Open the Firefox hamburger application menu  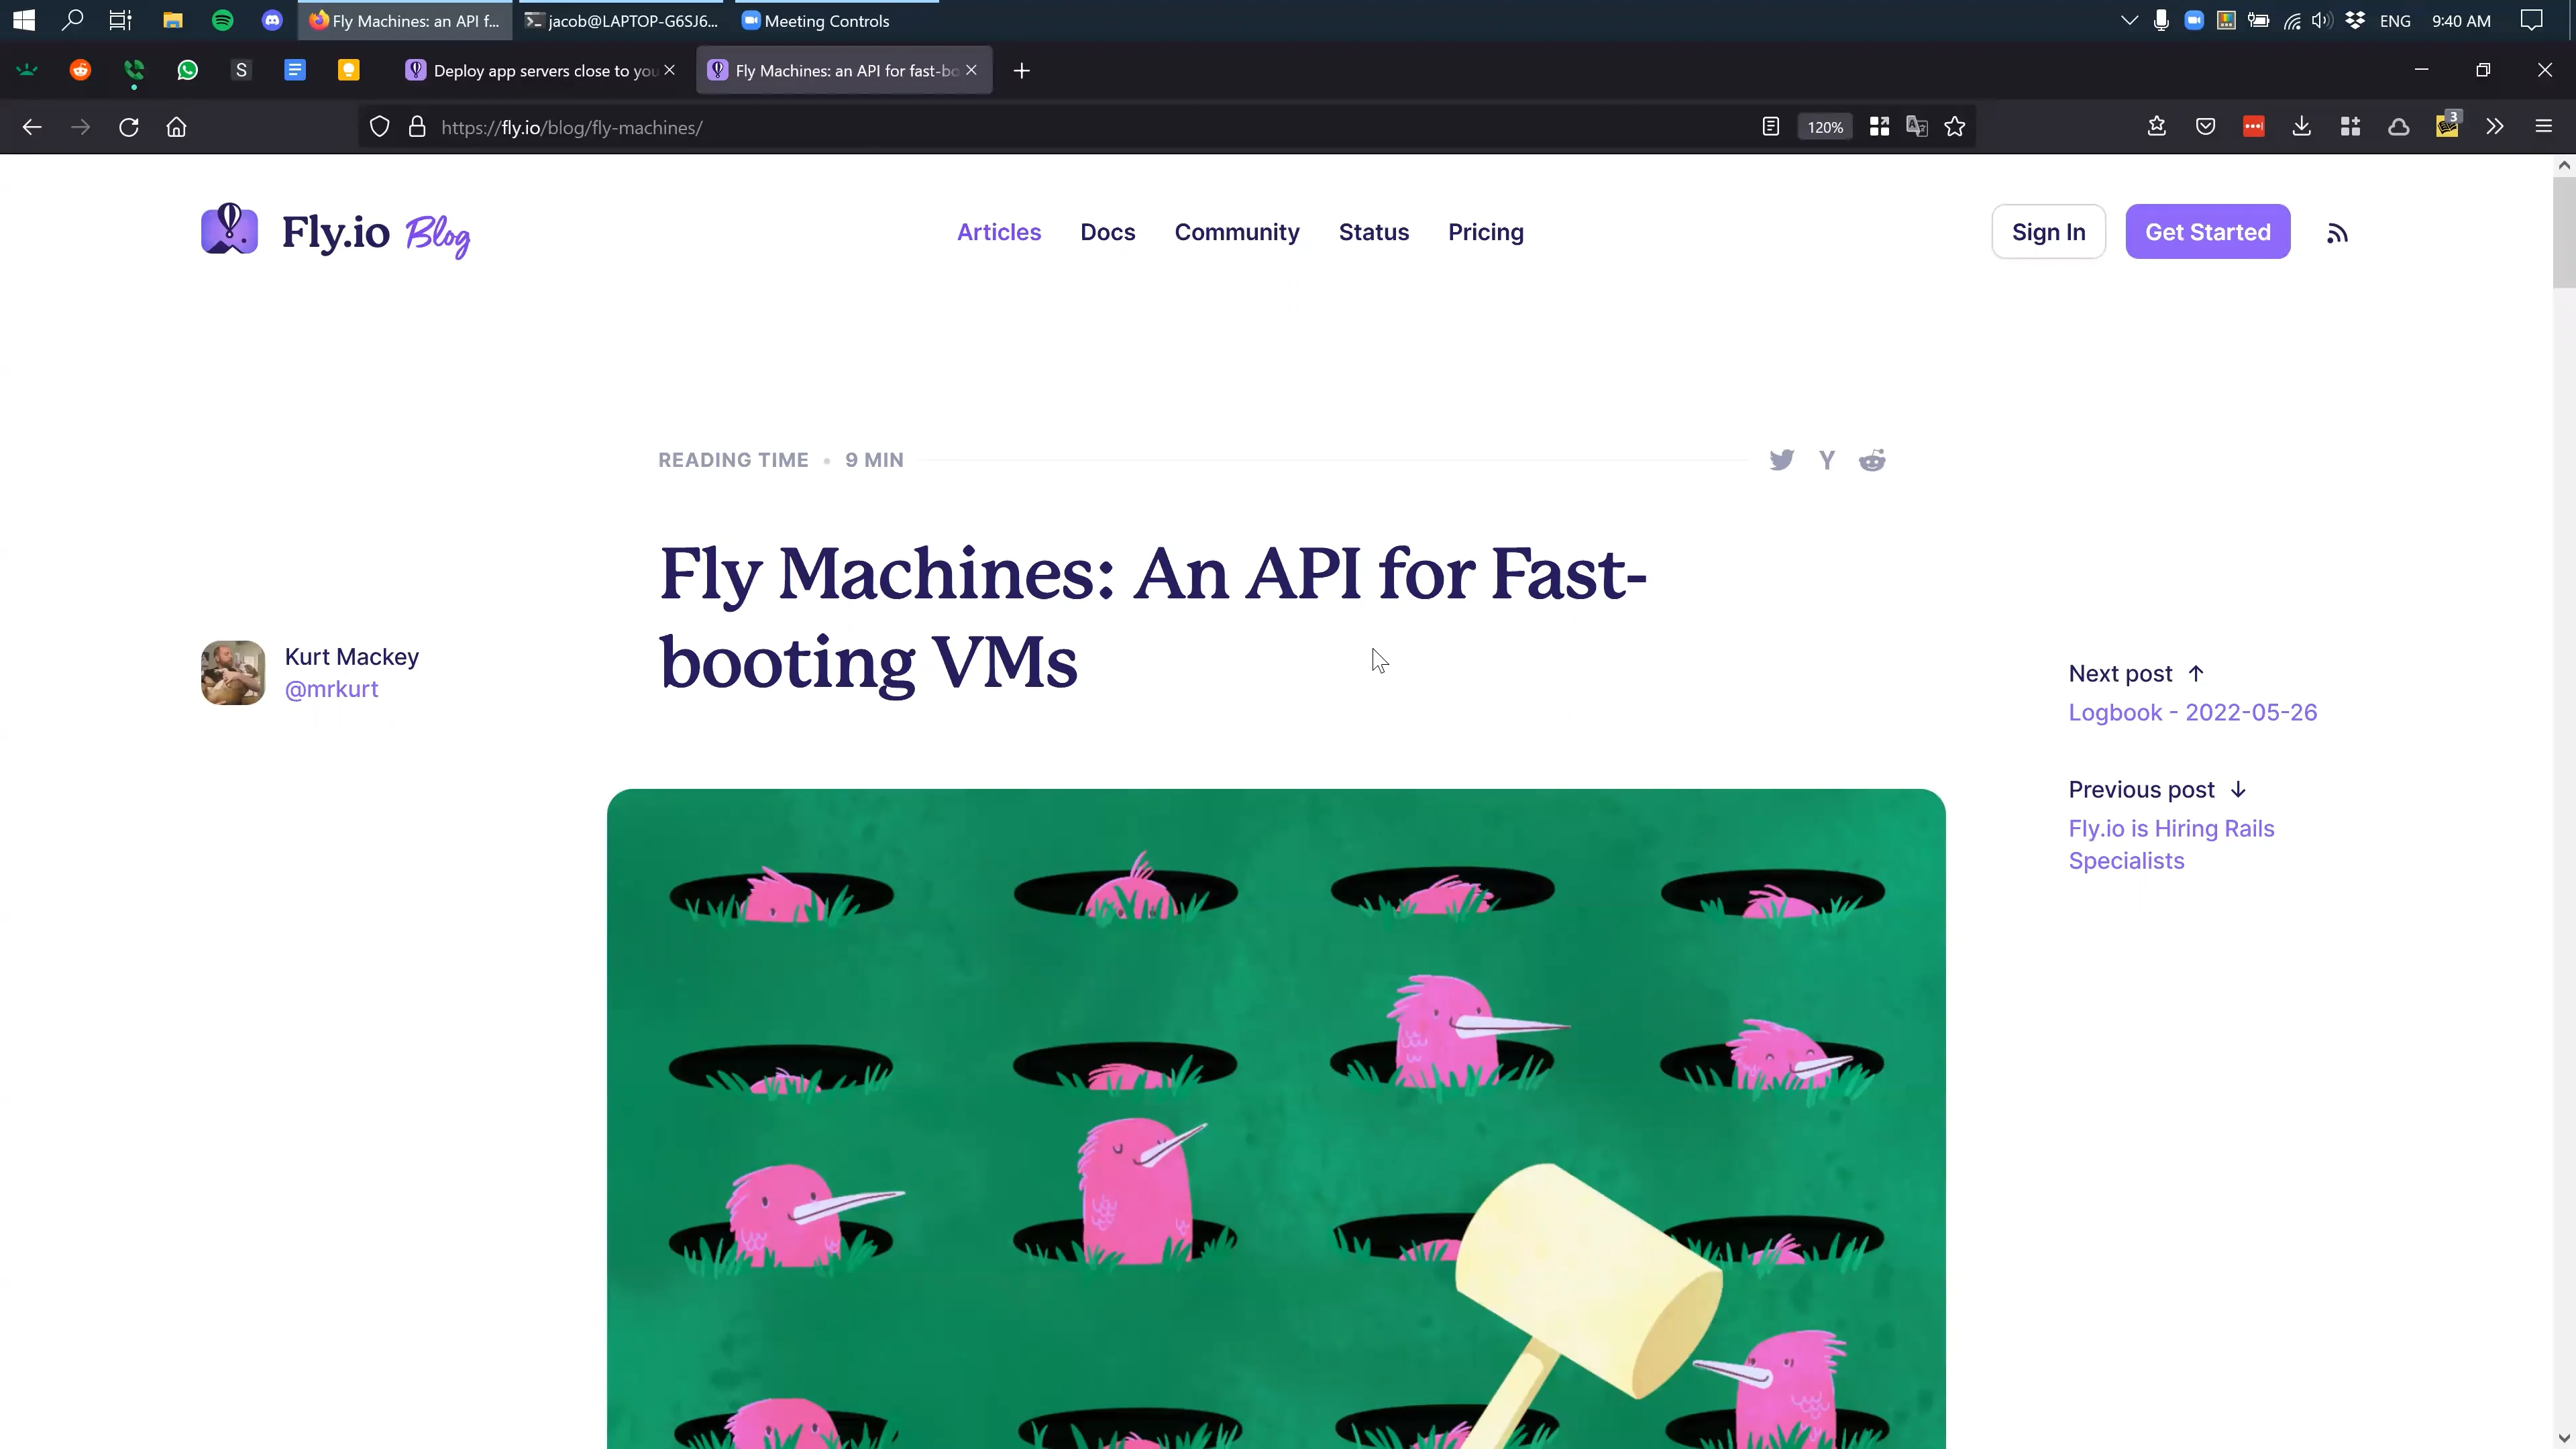[2543, 126]
